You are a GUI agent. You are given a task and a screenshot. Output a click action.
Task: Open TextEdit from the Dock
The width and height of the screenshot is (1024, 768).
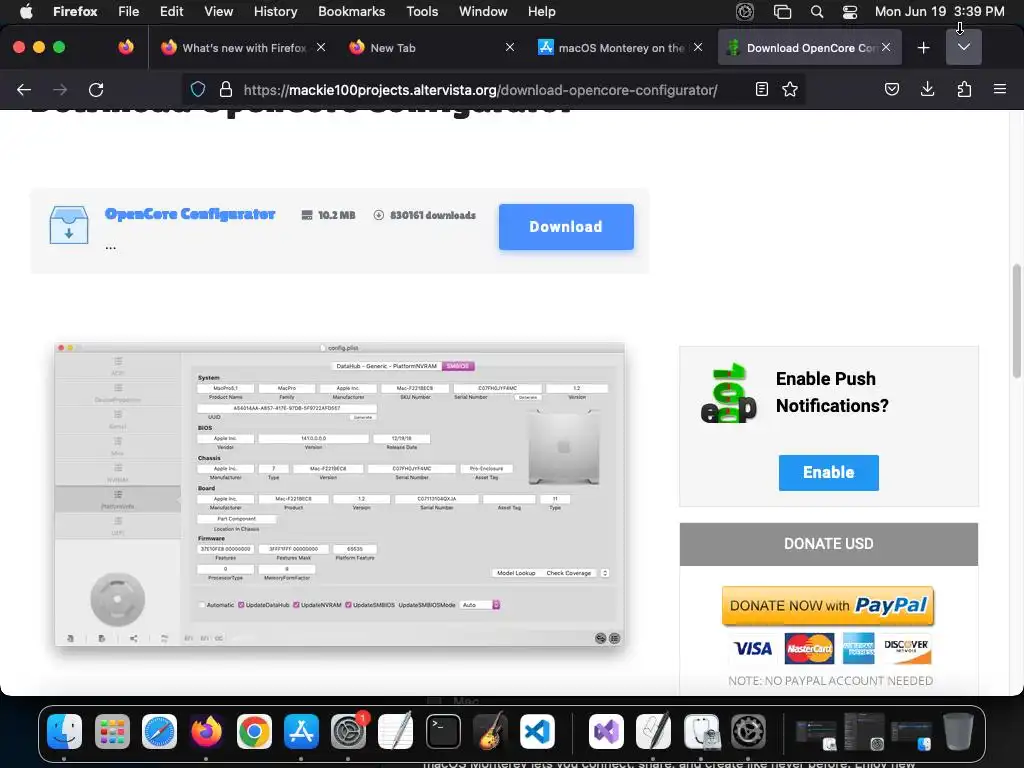pyautogui.click(x=396, y=731)
